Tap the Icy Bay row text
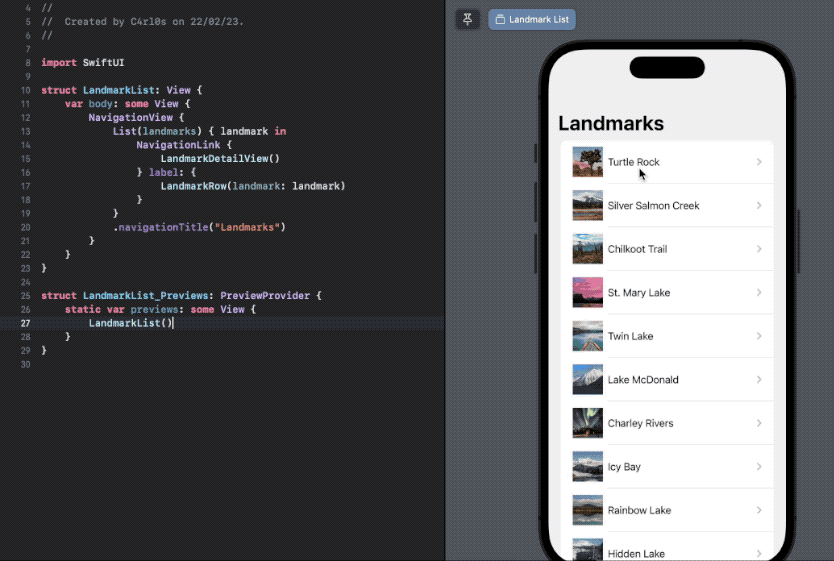This screenshot has height=561, width=834. pyautogui.click(x=624, y=467)
